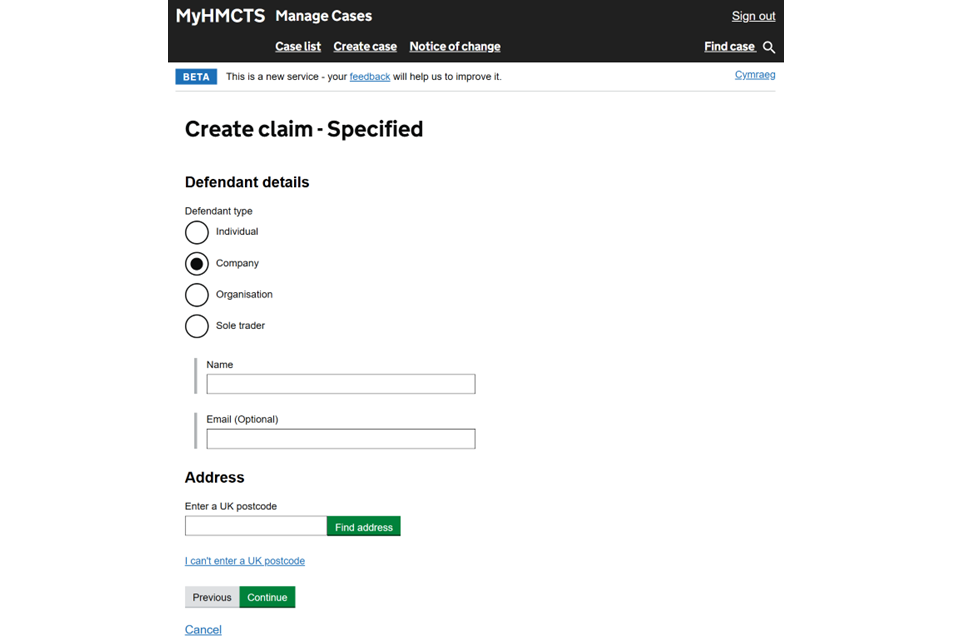Choose the Company radio button

click(x=197, y=264)
